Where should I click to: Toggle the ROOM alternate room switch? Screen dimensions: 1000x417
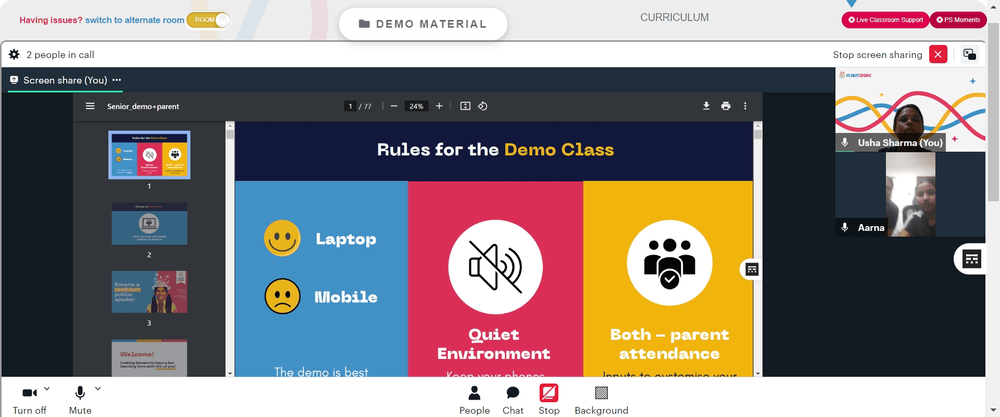coord(209,20)
